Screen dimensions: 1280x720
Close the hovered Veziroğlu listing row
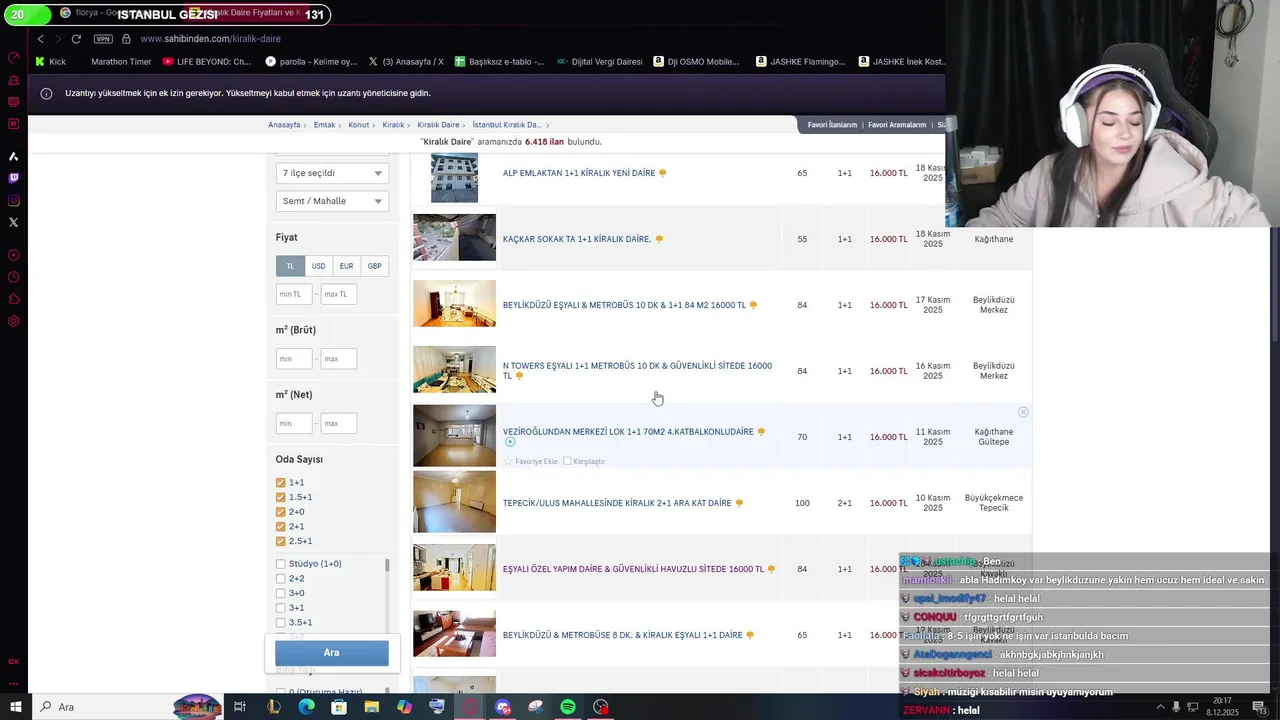tap(1023, 412)
